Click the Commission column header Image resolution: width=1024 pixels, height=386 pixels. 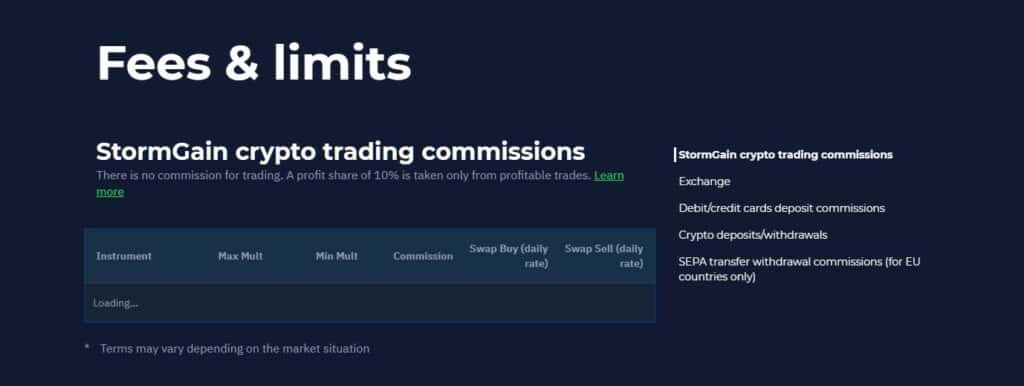tap(423, 256)
